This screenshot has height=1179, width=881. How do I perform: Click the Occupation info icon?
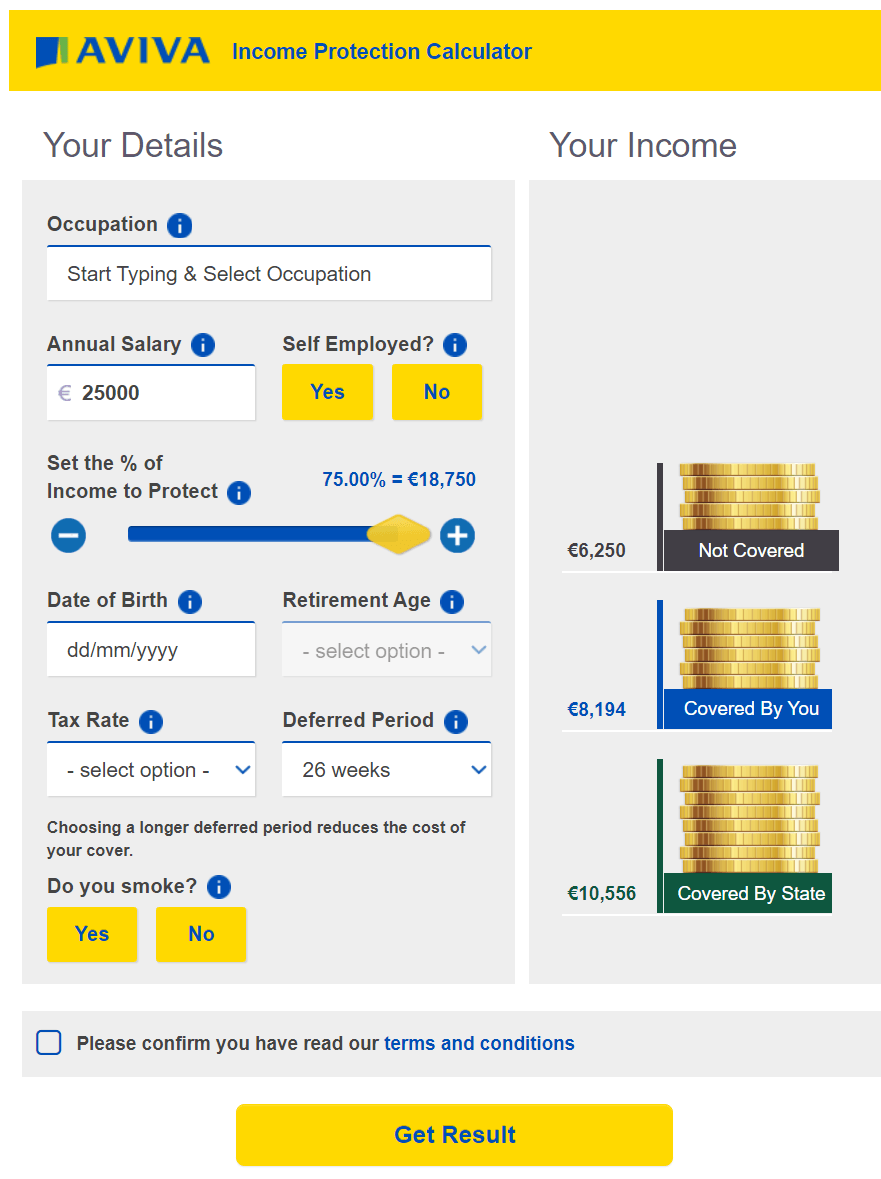click(x=180, y=225)
